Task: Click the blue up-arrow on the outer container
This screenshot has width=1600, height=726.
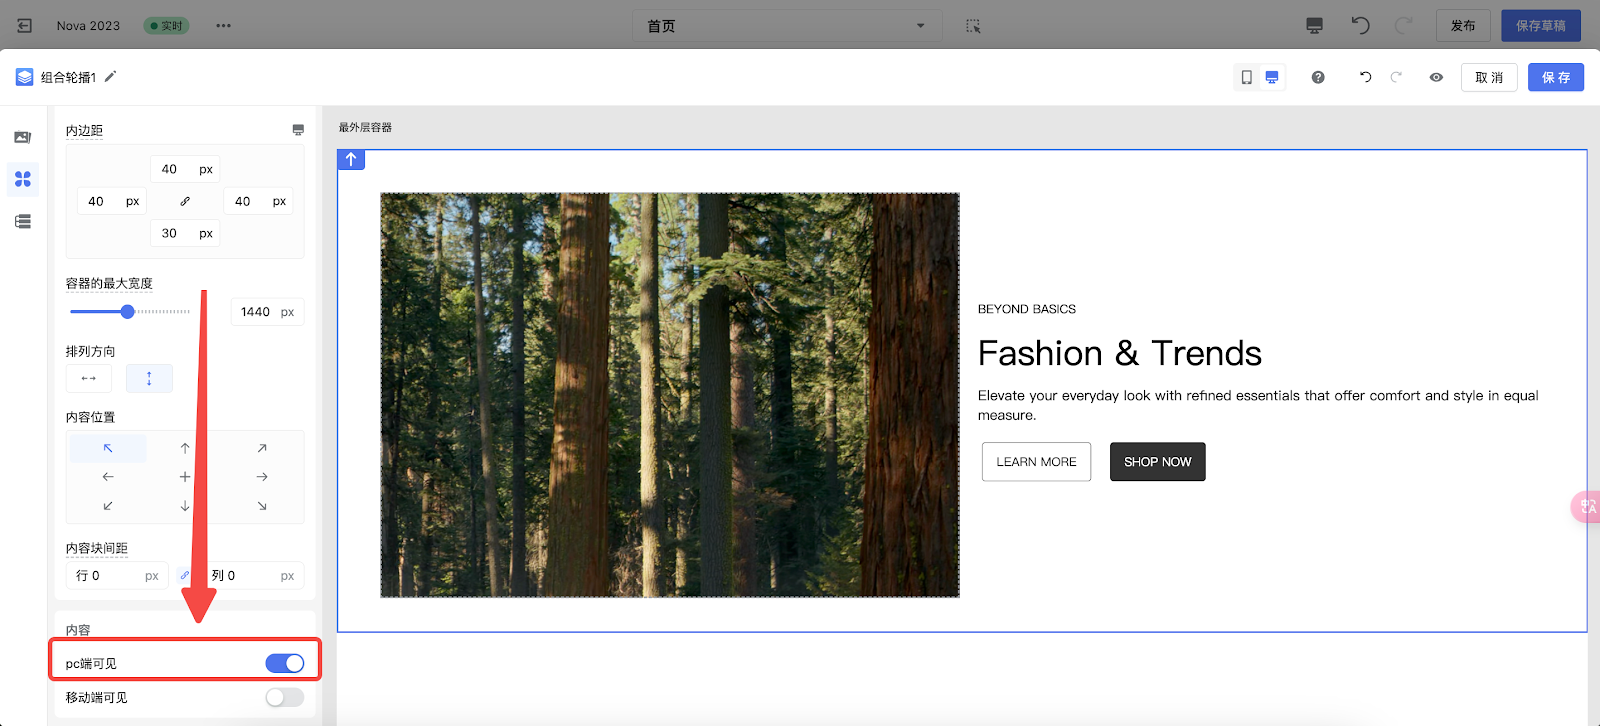Action: point(351,159)
